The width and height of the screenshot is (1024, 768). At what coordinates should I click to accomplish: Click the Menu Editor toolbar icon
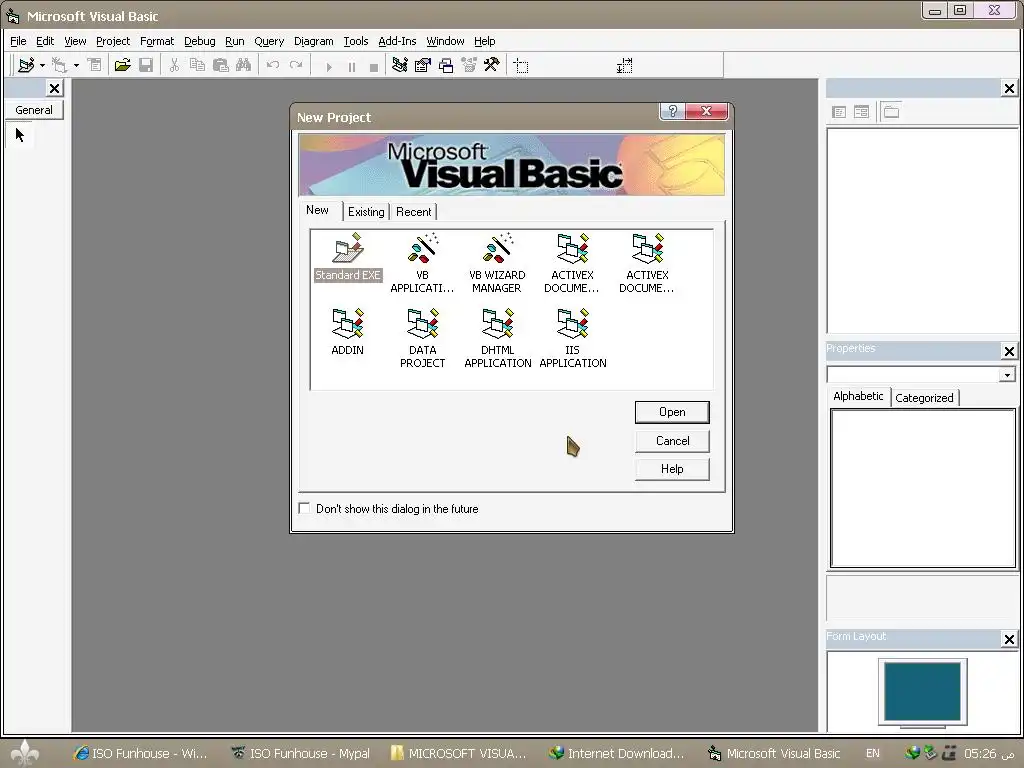[x=95, y=65]
